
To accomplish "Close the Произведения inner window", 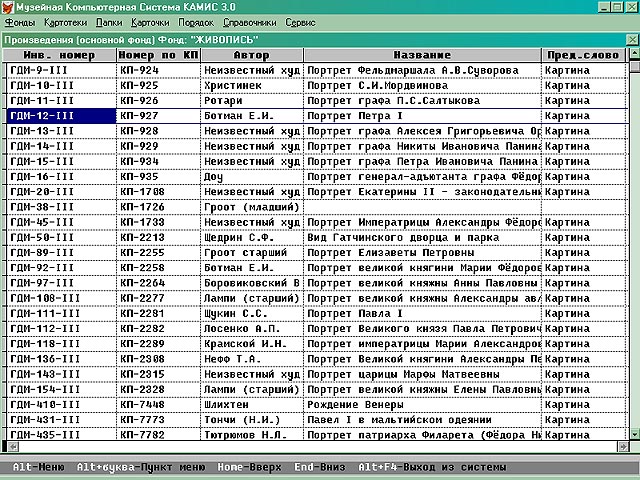I will tap(632, 40).
